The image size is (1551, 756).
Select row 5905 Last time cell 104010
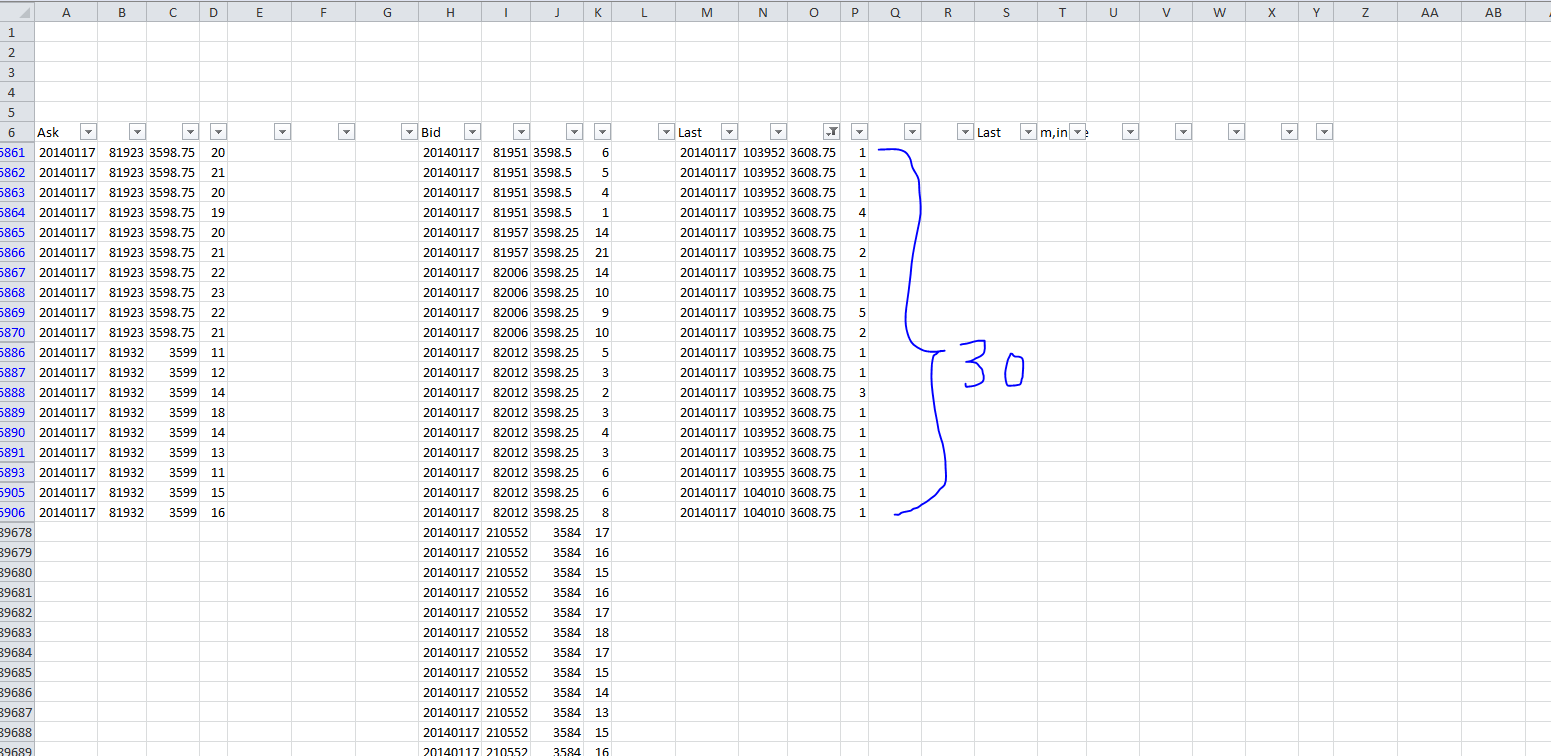(x=763, y=492)
